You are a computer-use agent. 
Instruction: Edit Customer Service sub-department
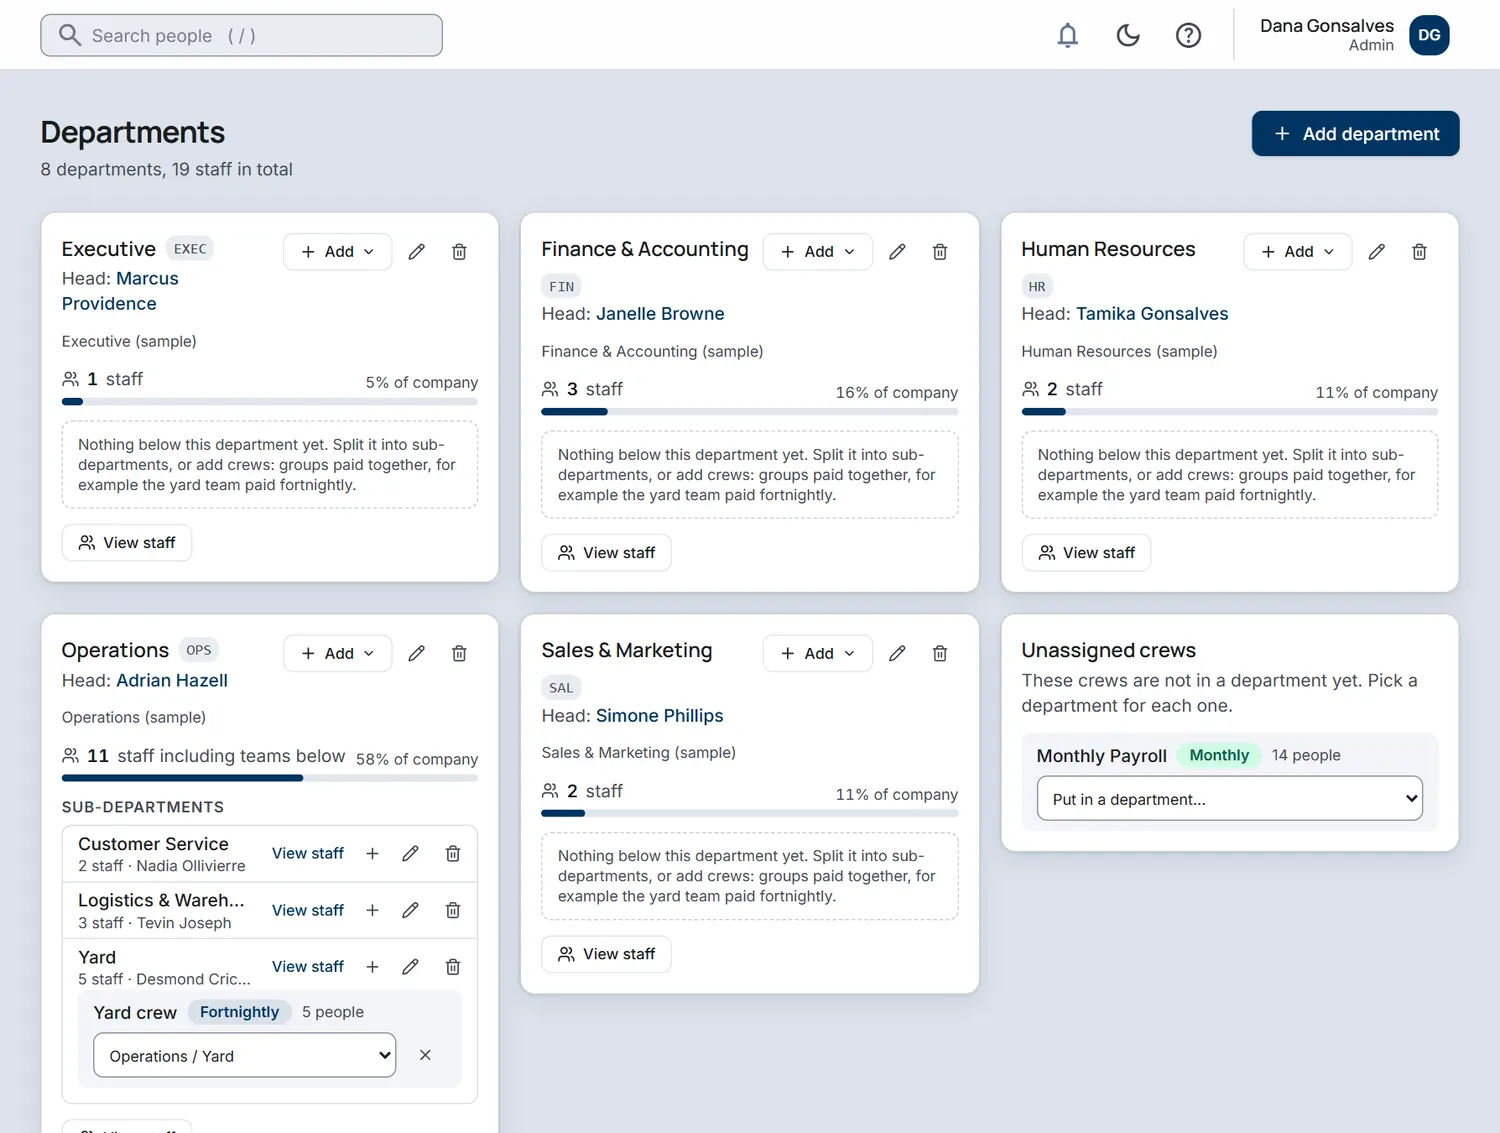click(410, 853)
